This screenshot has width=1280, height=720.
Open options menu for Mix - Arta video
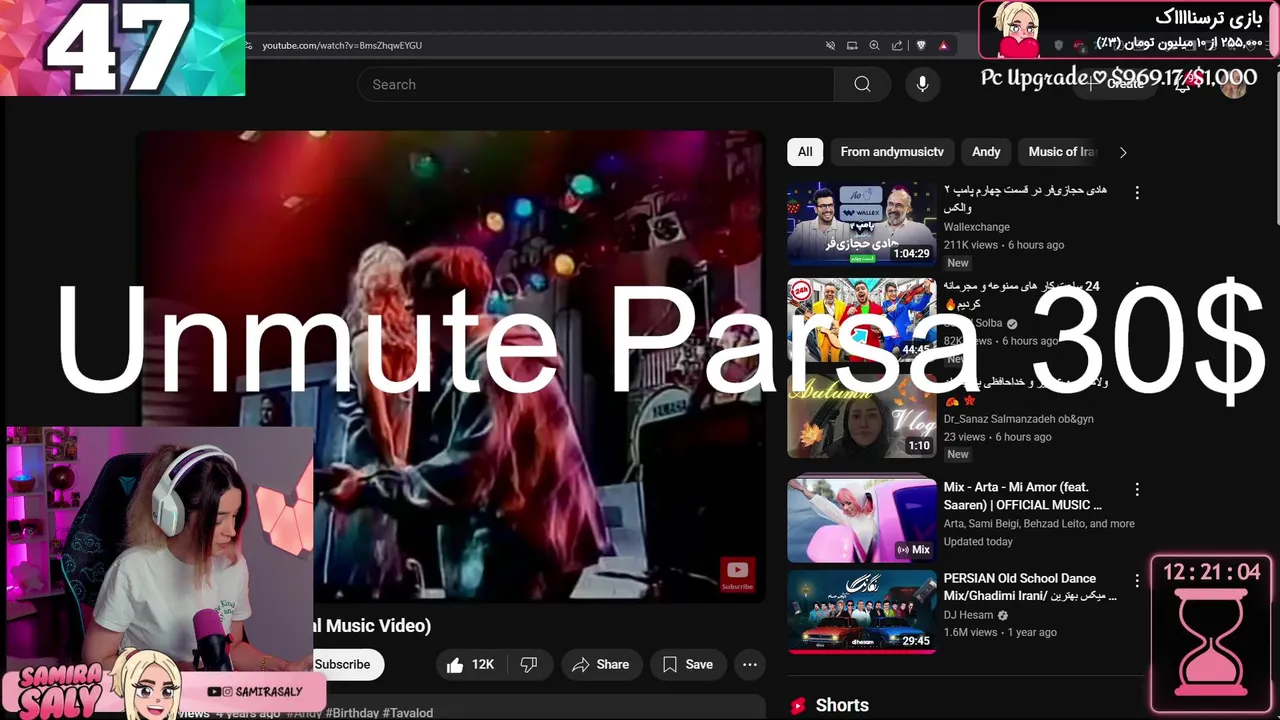pyautogui.click(x=1136, y=489)
